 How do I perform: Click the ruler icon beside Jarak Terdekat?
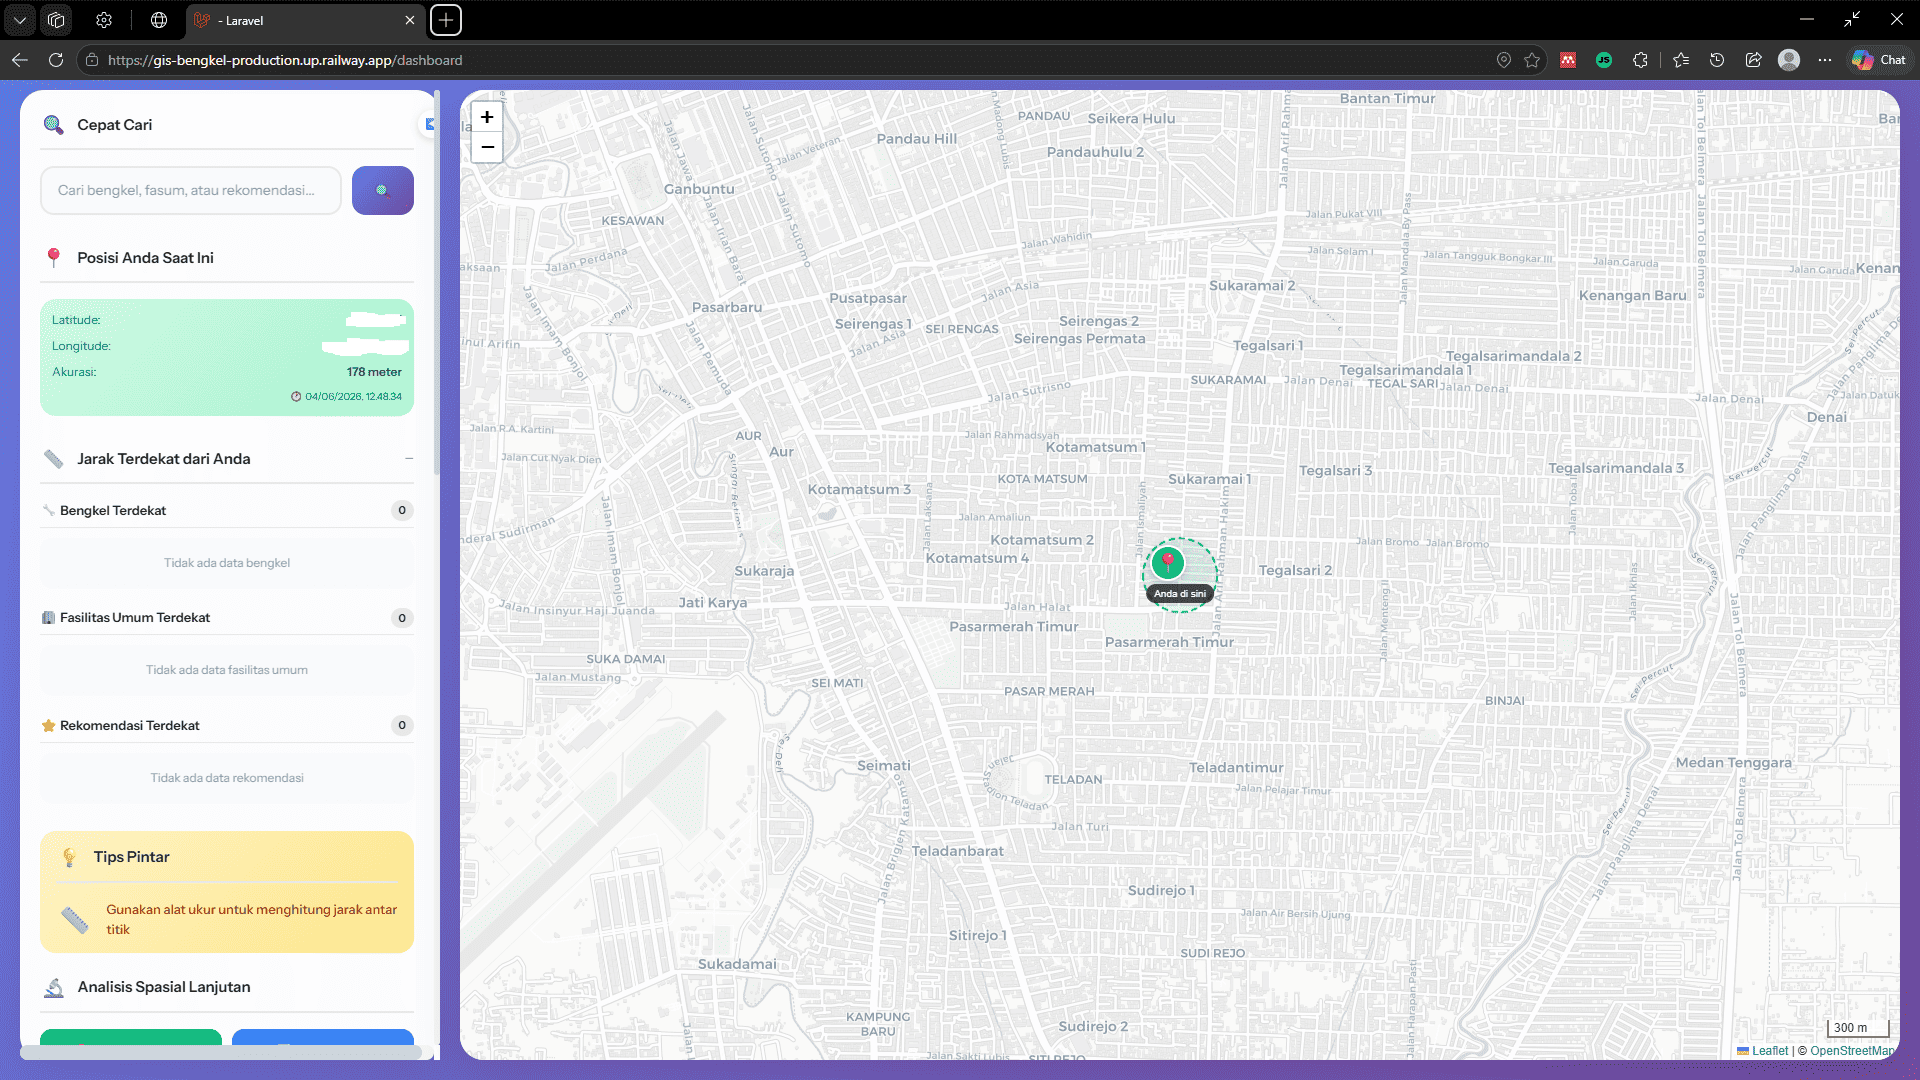[x=54, y=459]
